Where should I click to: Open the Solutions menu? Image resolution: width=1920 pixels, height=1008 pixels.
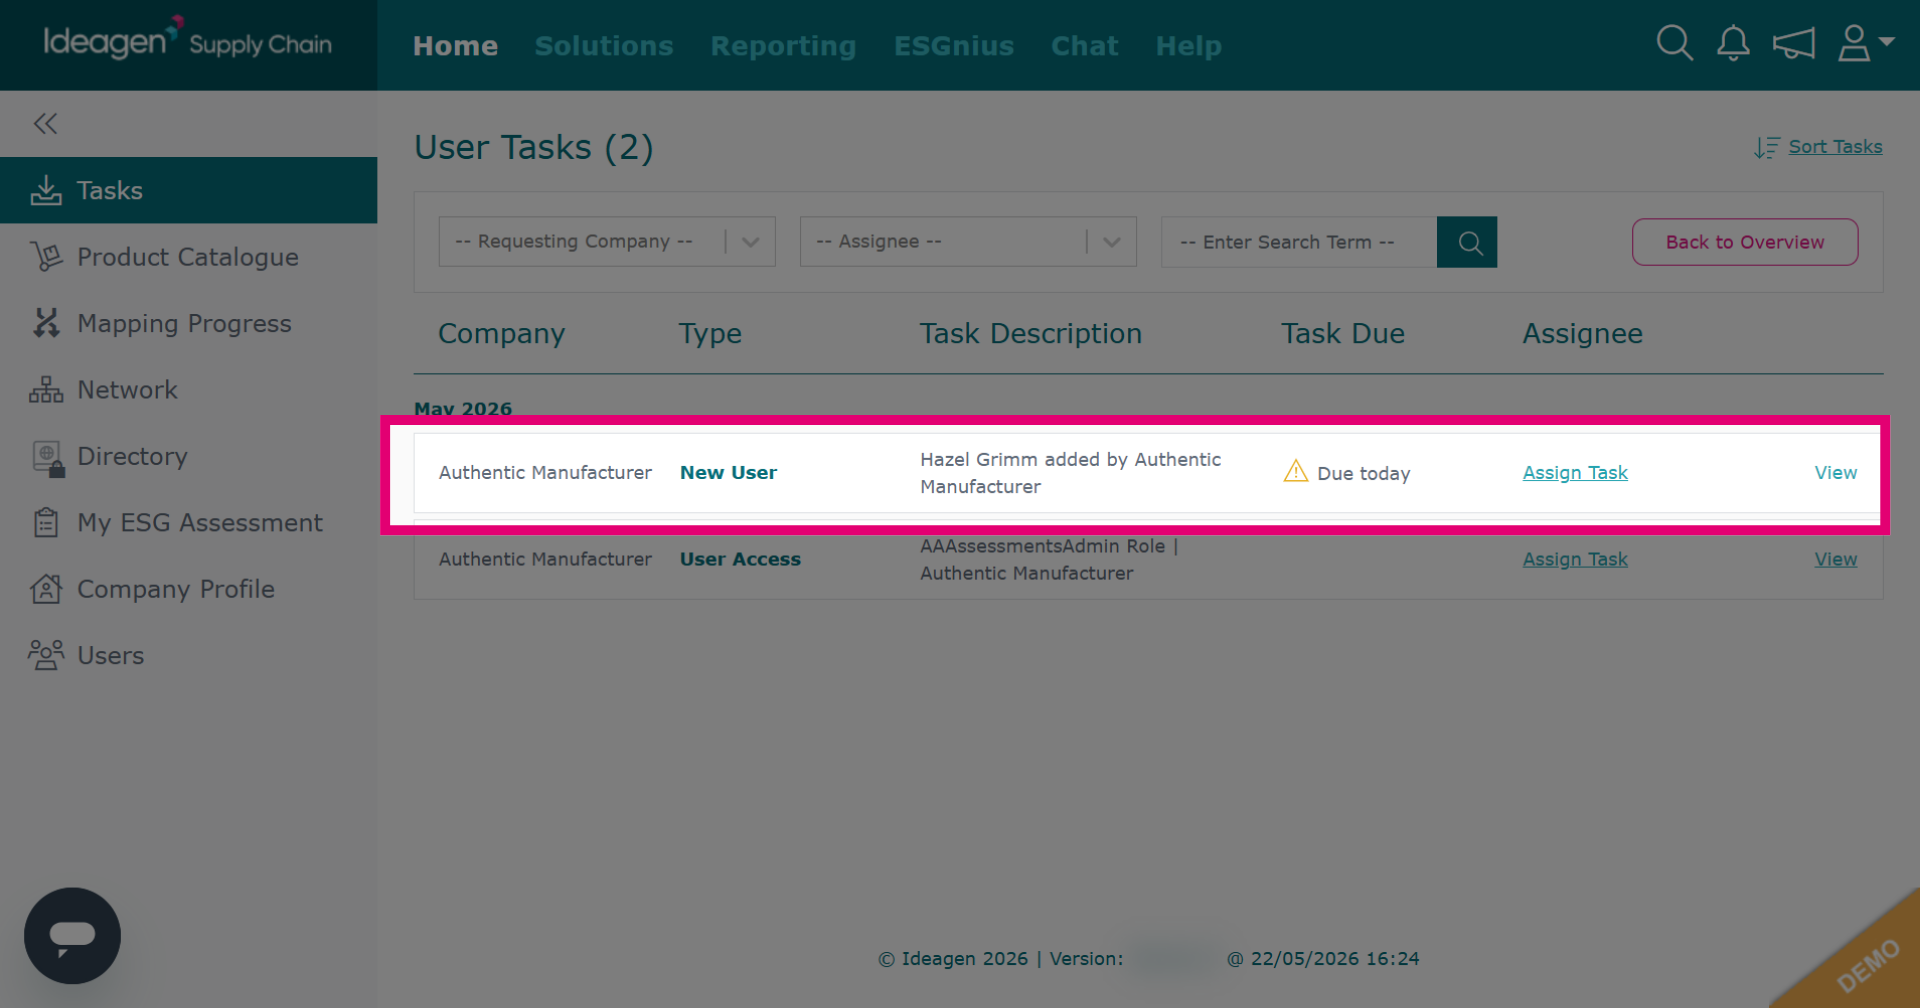coord(604,46)
